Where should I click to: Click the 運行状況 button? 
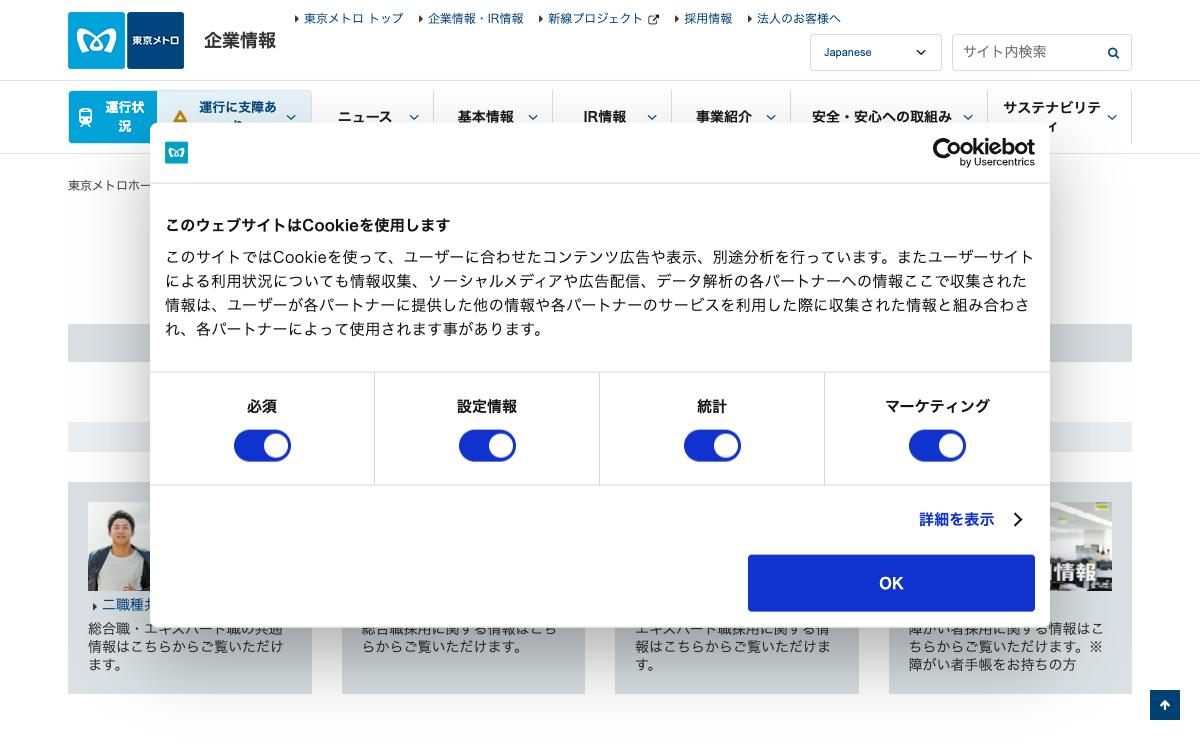pos(113,117)
